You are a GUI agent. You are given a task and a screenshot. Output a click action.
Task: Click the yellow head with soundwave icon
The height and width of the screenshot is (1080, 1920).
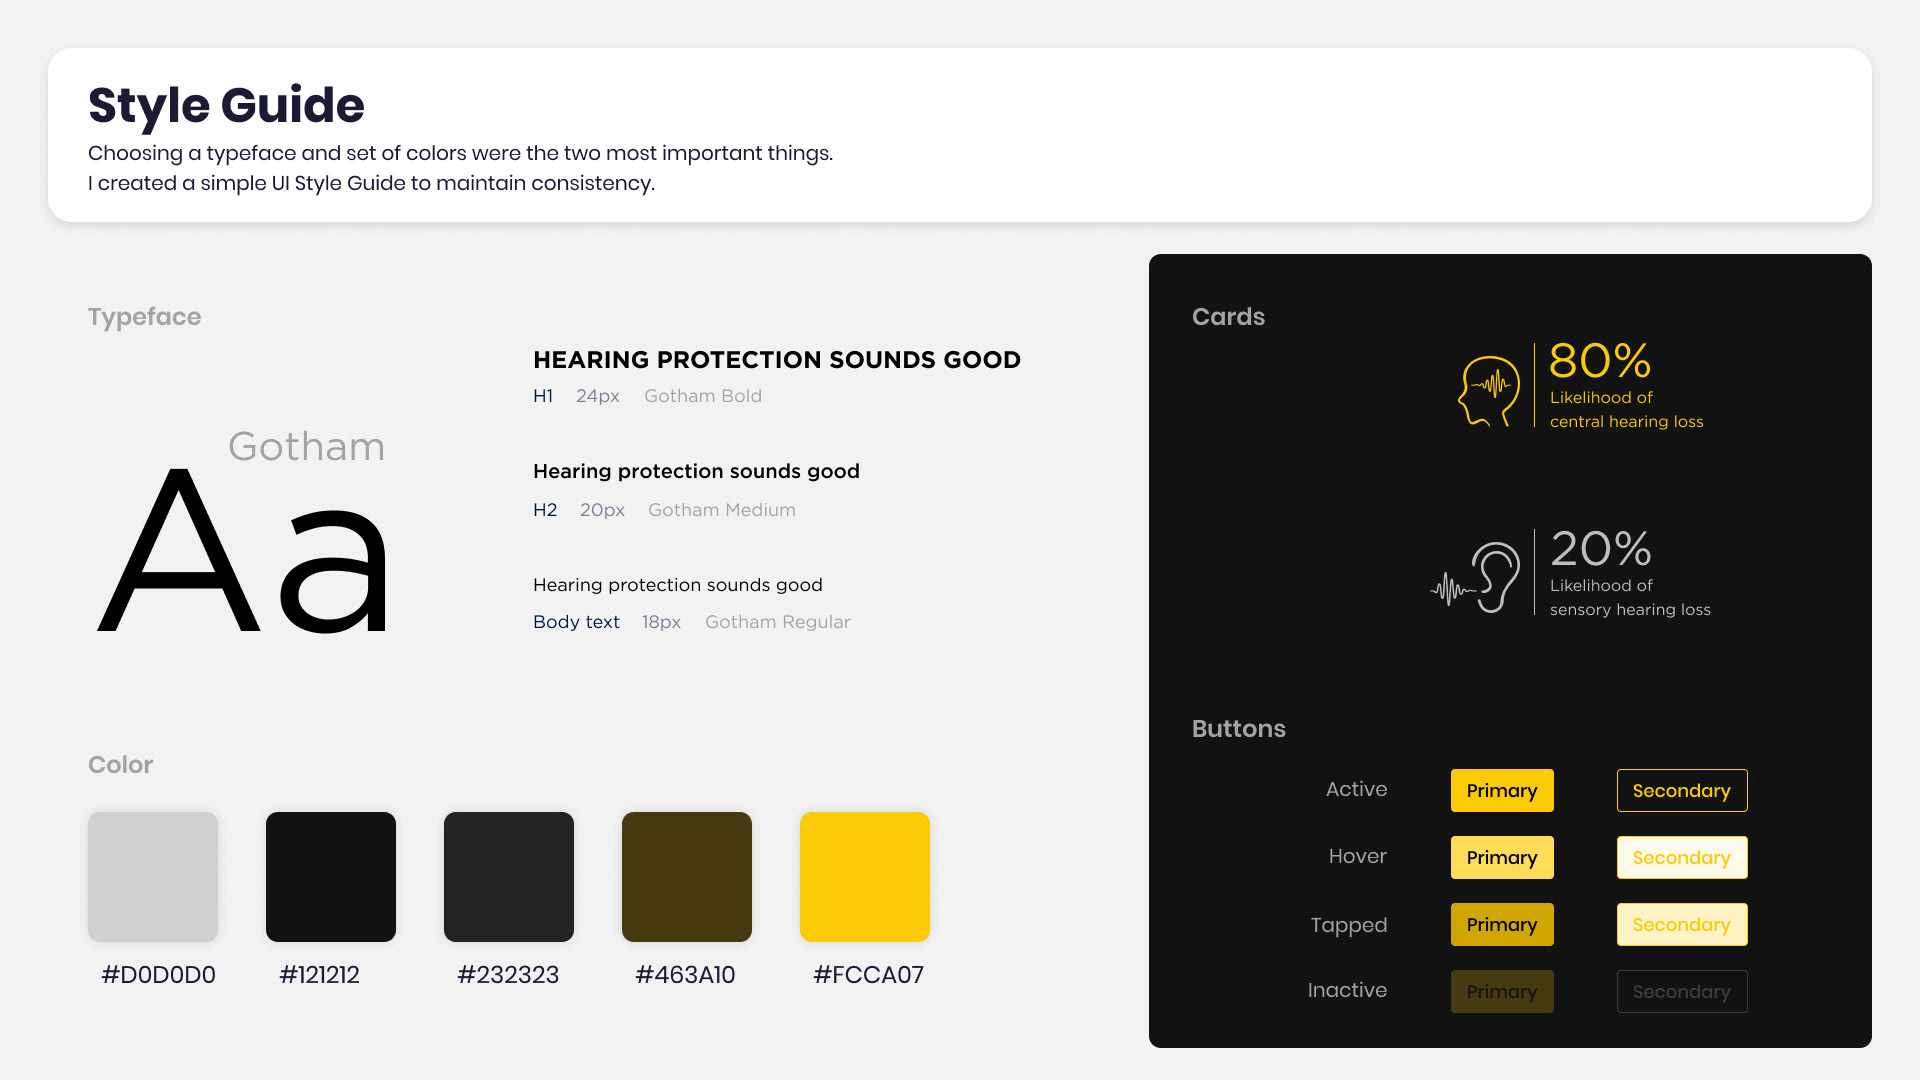coord(1488,391)
